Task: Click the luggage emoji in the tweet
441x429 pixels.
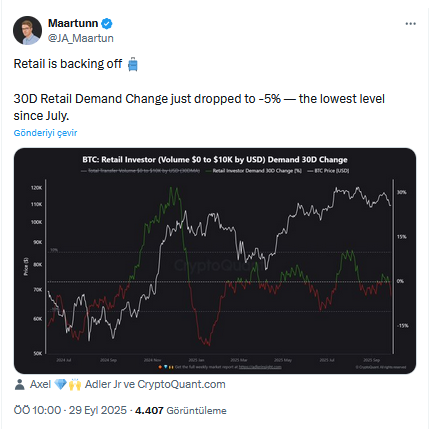Action: pyautogui.click(x=133, y=64)
